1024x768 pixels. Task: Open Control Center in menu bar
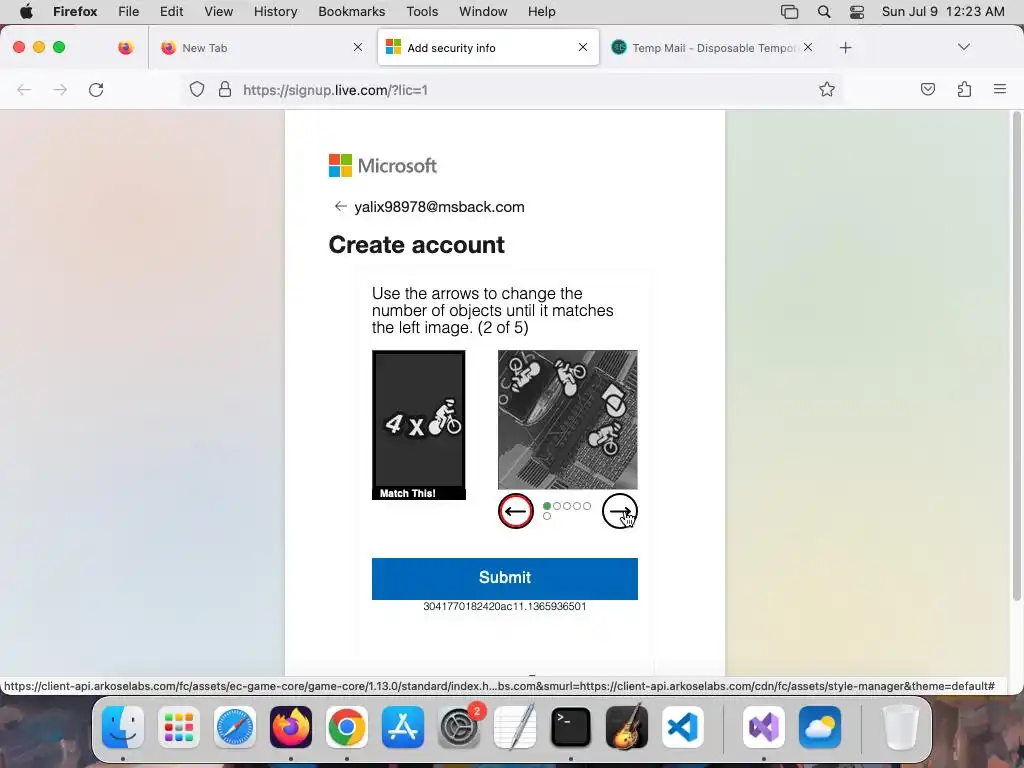(x=857, y=12)
